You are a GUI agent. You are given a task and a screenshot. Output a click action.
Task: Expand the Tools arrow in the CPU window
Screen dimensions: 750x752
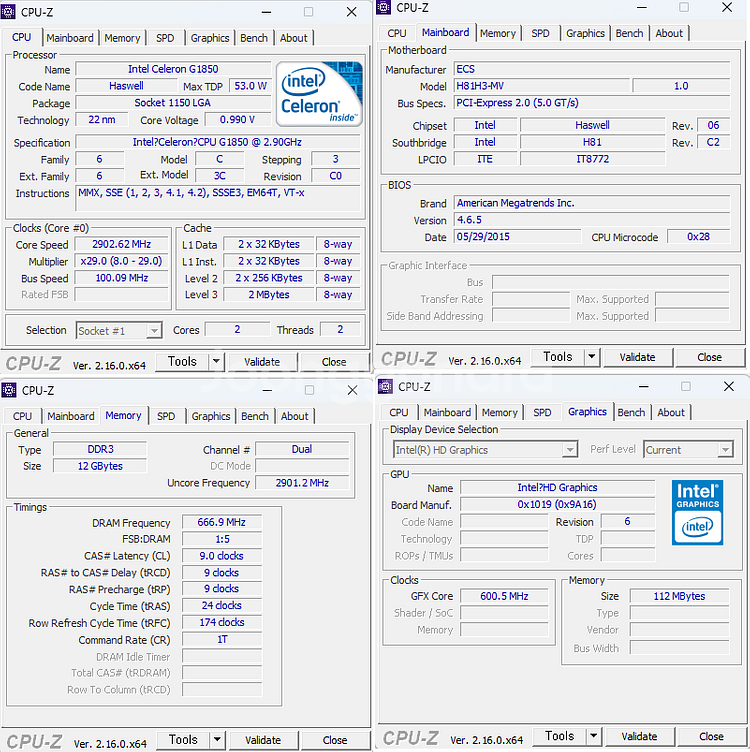click(x=216, y=362)
